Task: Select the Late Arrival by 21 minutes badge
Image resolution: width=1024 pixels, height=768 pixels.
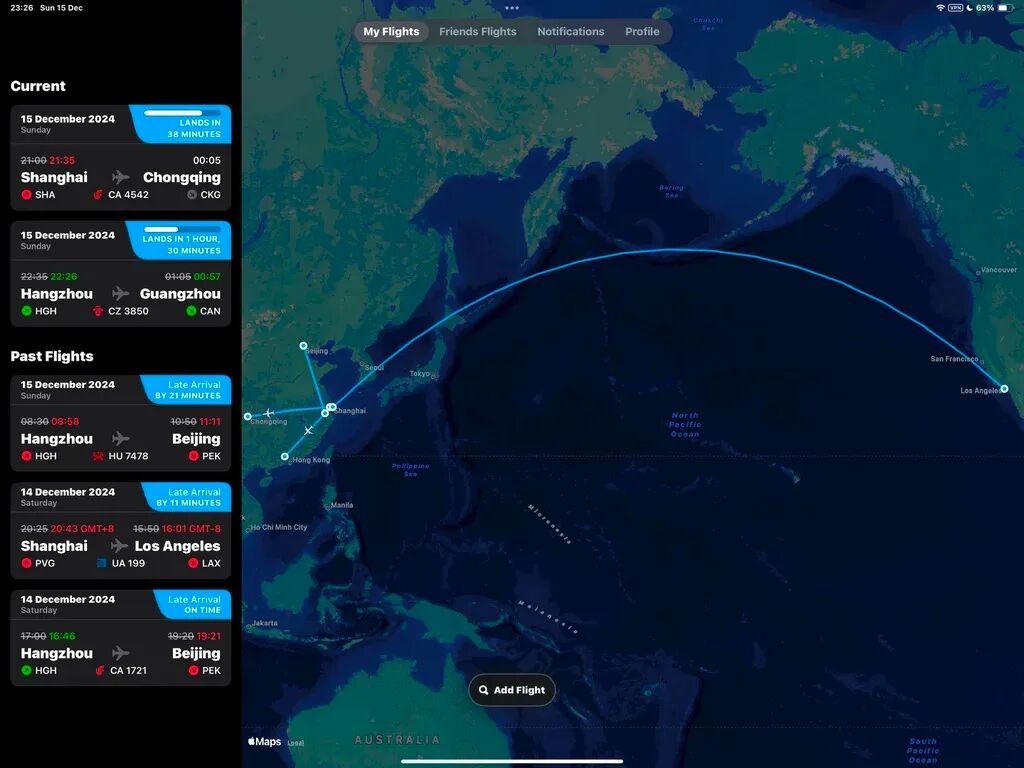Action: coord(187,390)
